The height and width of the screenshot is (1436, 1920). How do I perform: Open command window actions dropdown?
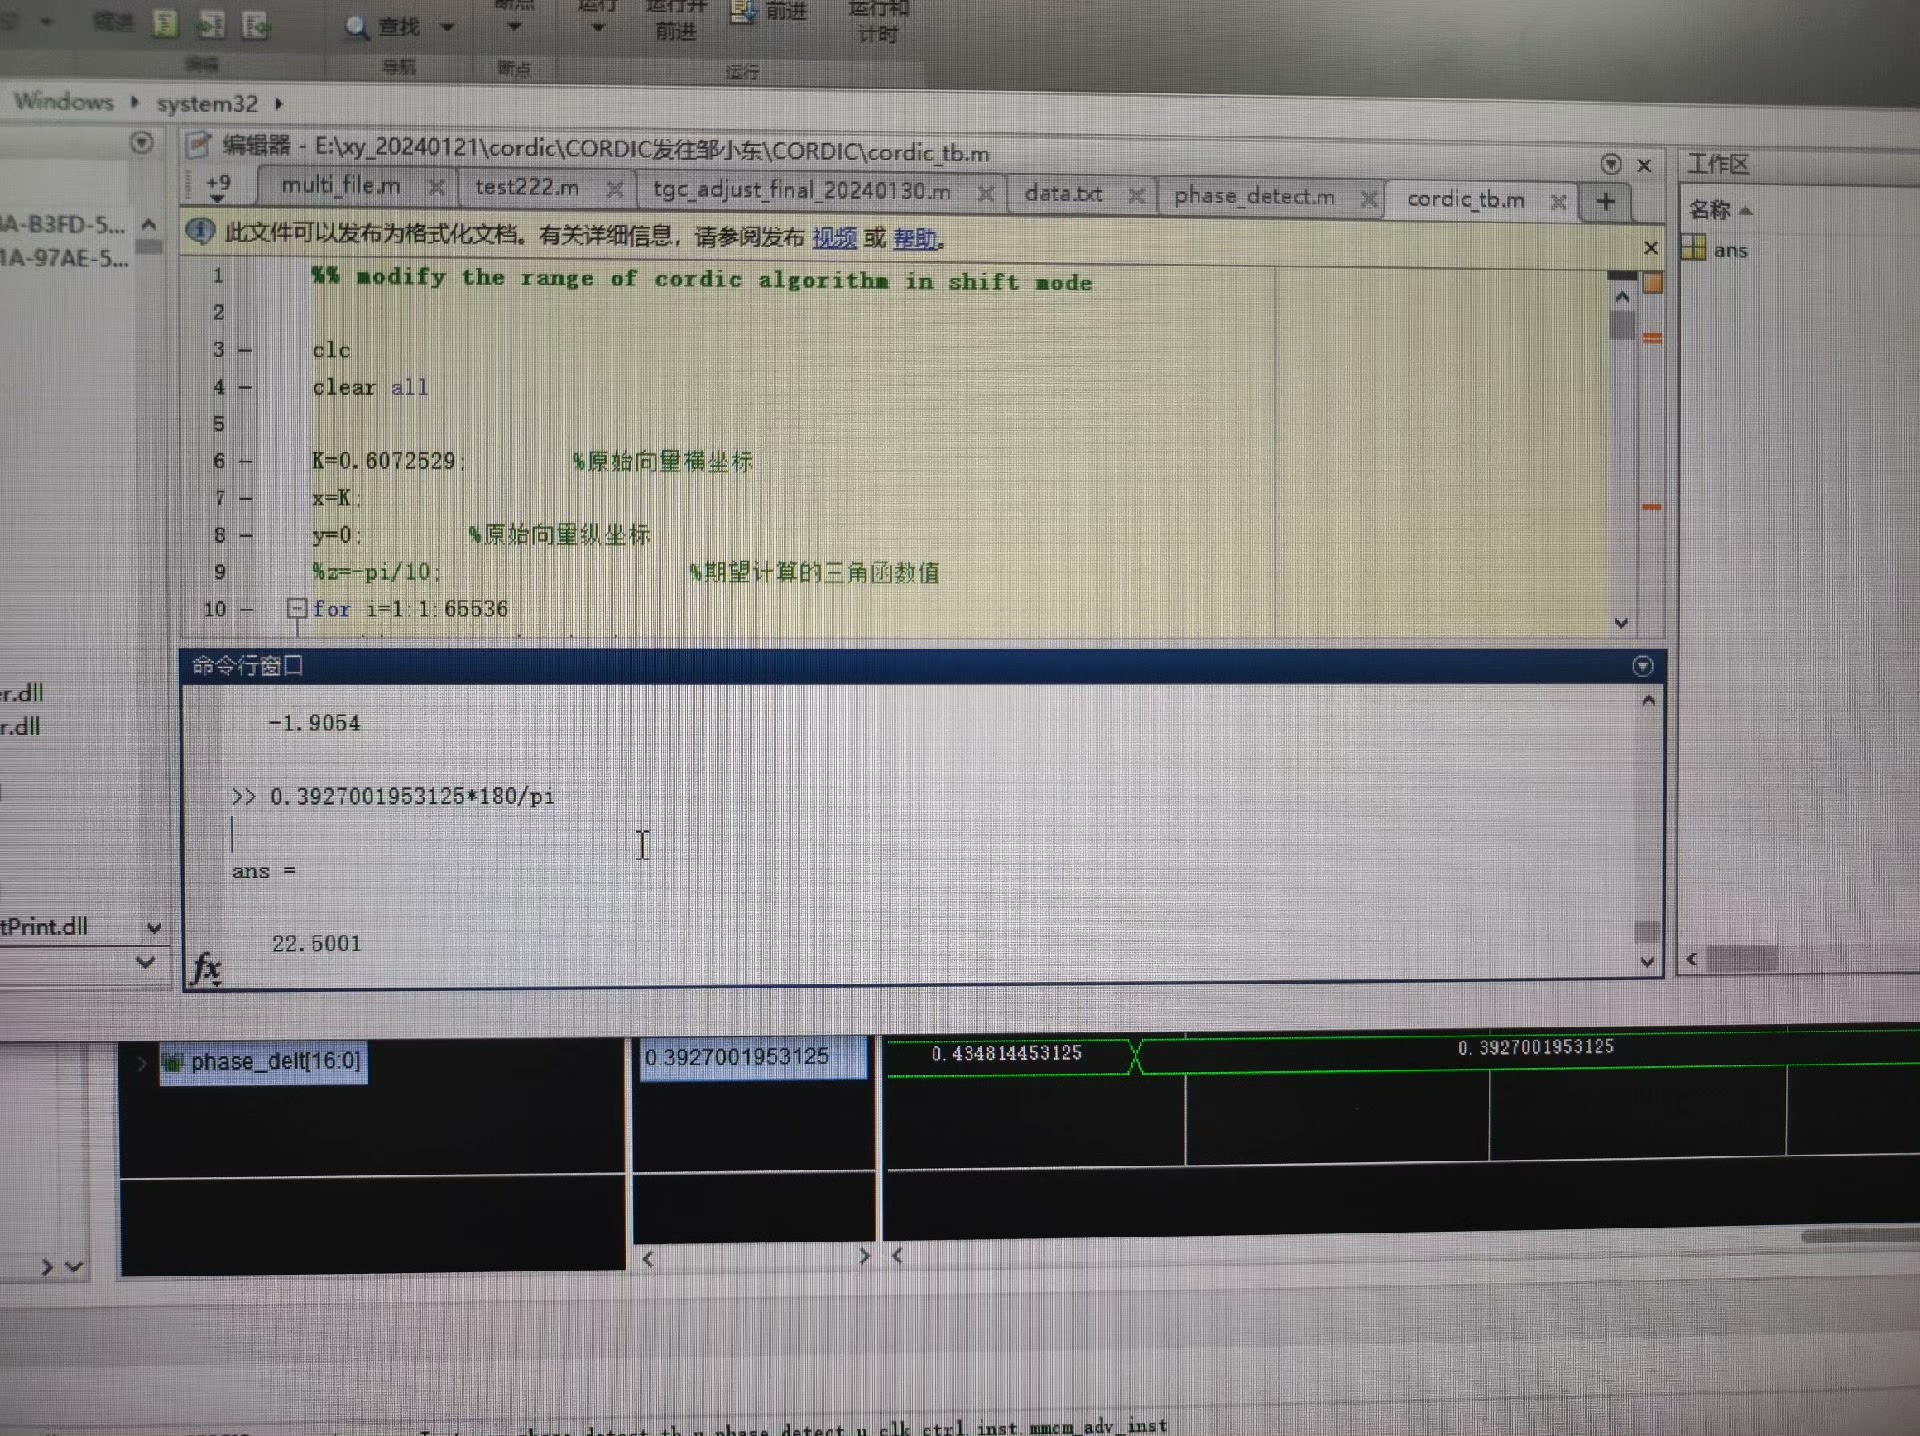click(1642, 666)
